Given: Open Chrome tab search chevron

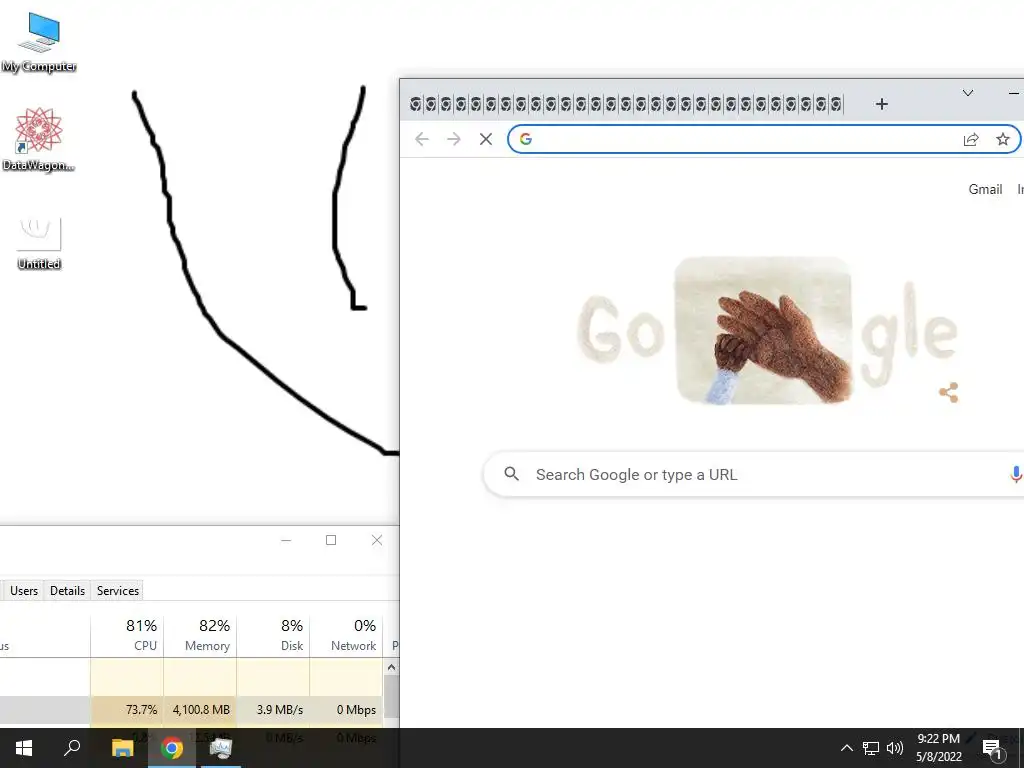Looking at the screenshot, I should pyautogui.click(x=968, y=93).
